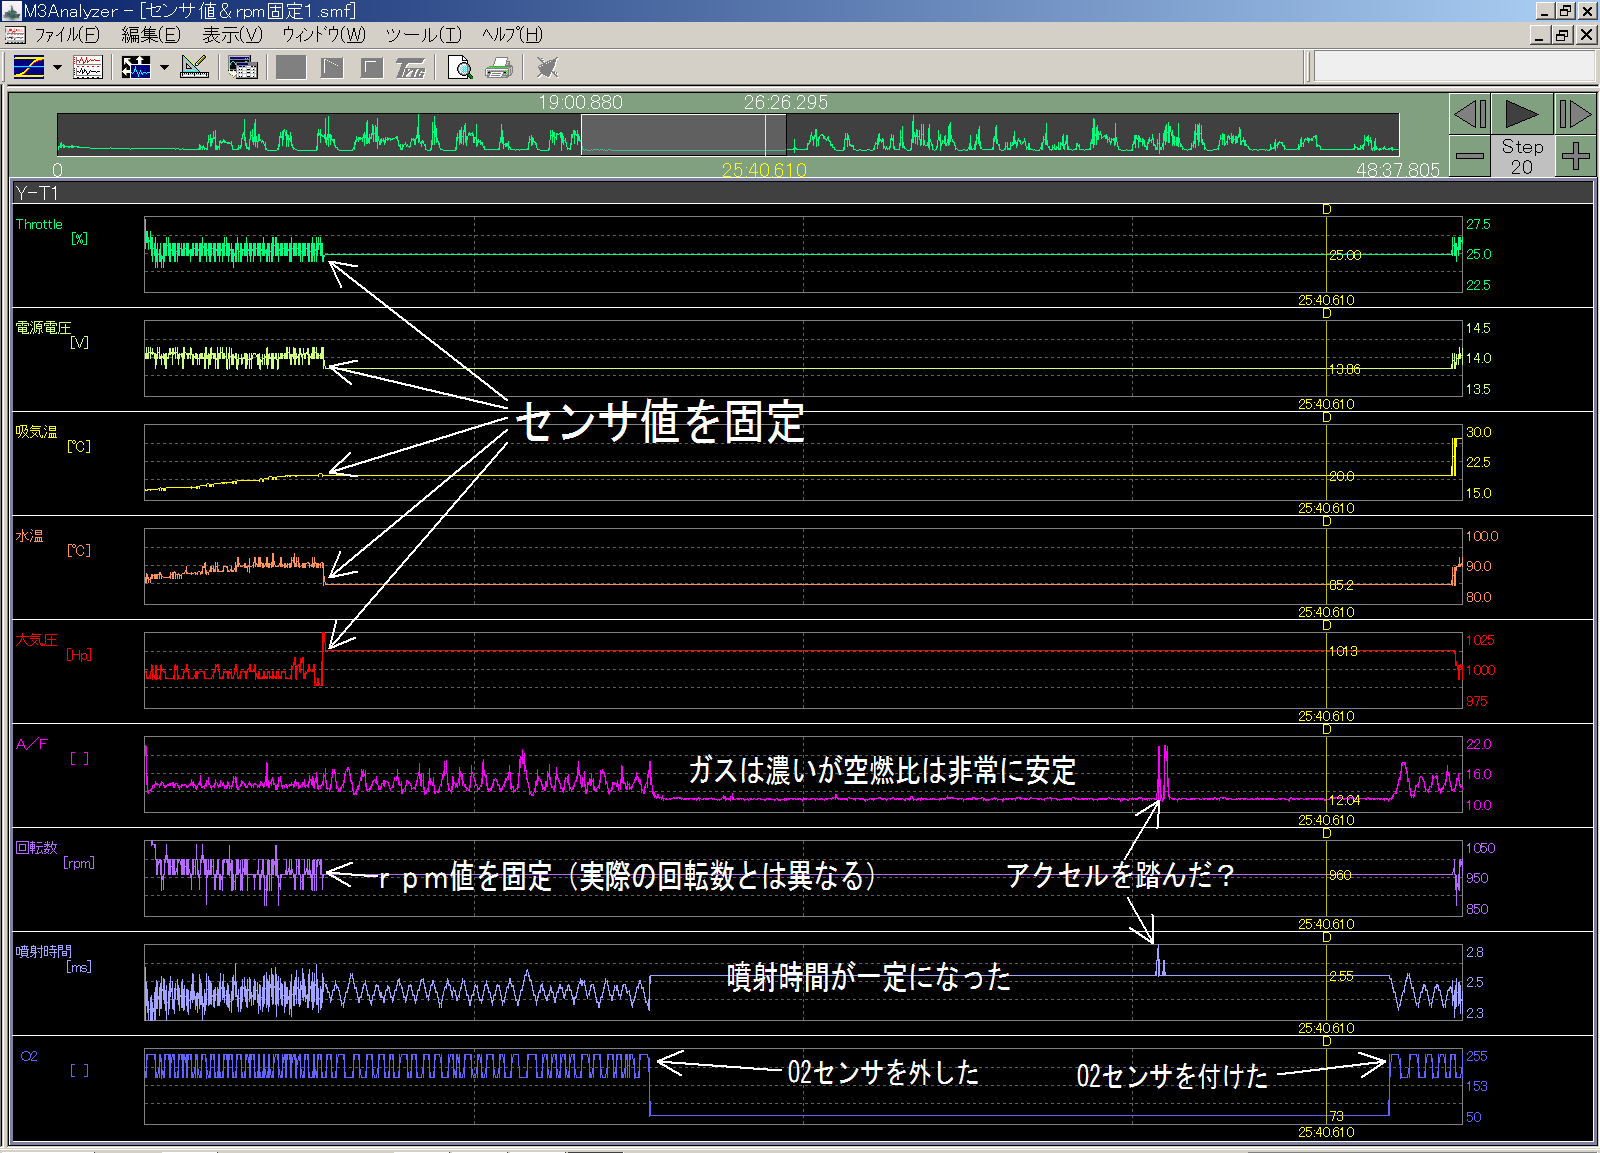The width and height of the screenshot is (1600, 1153).
Task: Open the 編集(E) menu
Action: (151, 35)
